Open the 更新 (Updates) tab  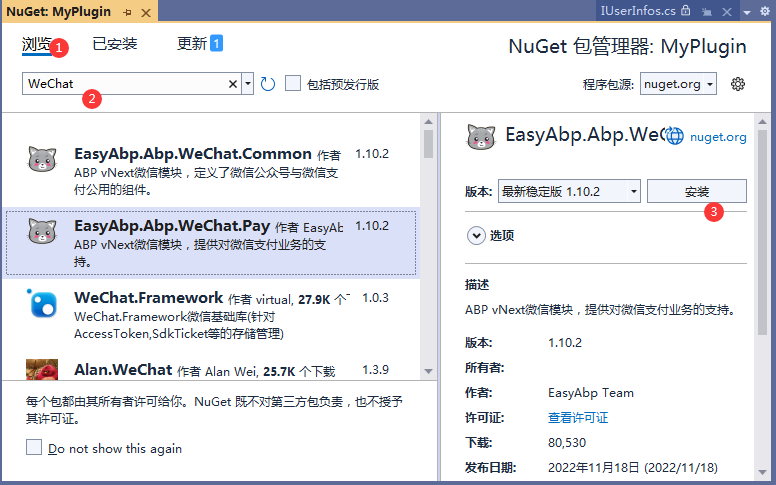point(192,44)
